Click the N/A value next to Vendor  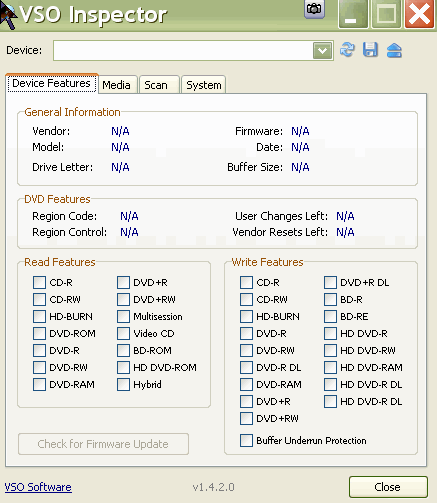click(120, 131)
